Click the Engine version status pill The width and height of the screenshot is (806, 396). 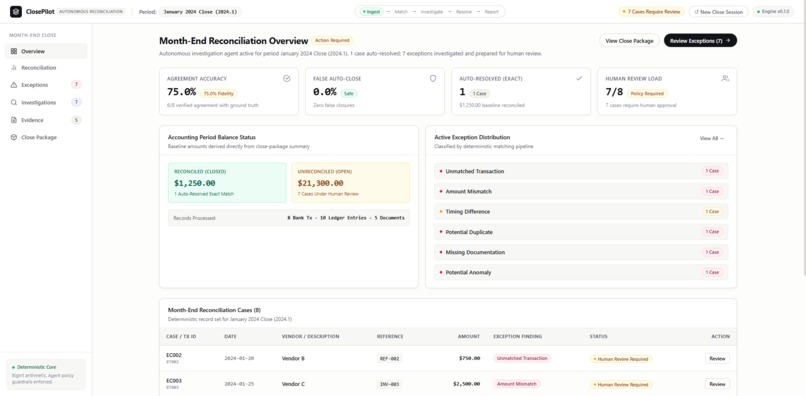(773, 12)
